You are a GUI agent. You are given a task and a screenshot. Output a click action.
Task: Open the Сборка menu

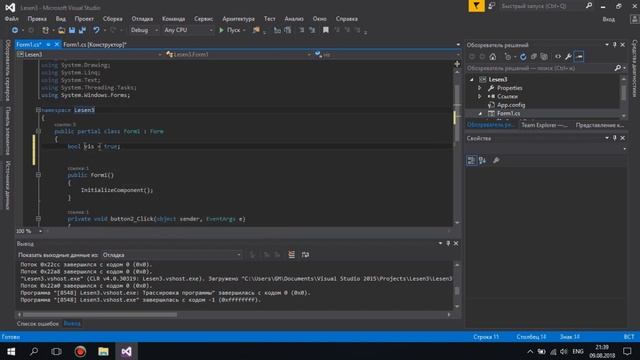tap(113, 19)
